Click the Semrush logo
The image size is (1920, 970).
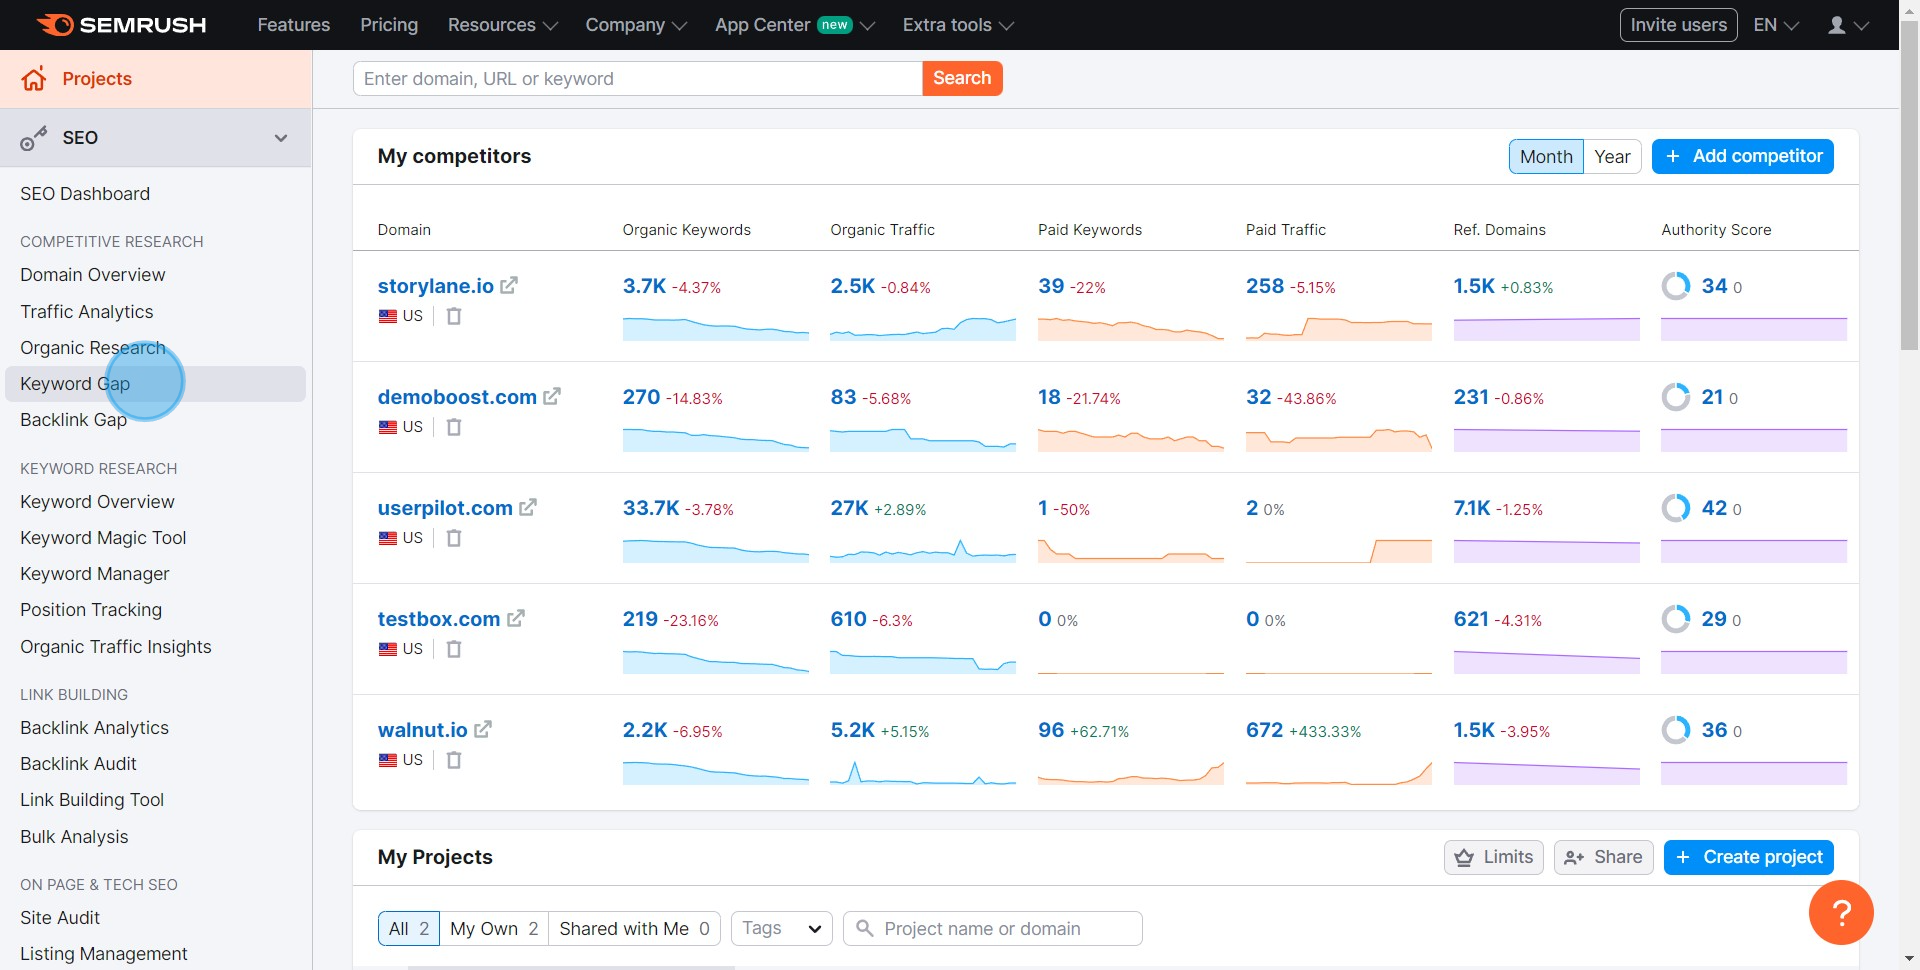[x=121, y=25]
